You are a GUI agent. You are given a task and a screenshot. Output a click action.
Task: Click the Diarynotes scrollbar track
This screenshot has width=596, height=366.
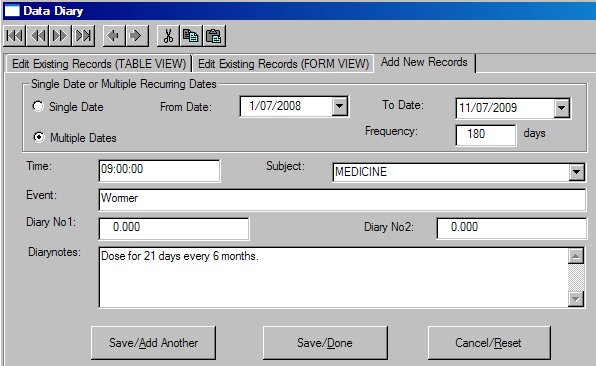tap(576, 277)
